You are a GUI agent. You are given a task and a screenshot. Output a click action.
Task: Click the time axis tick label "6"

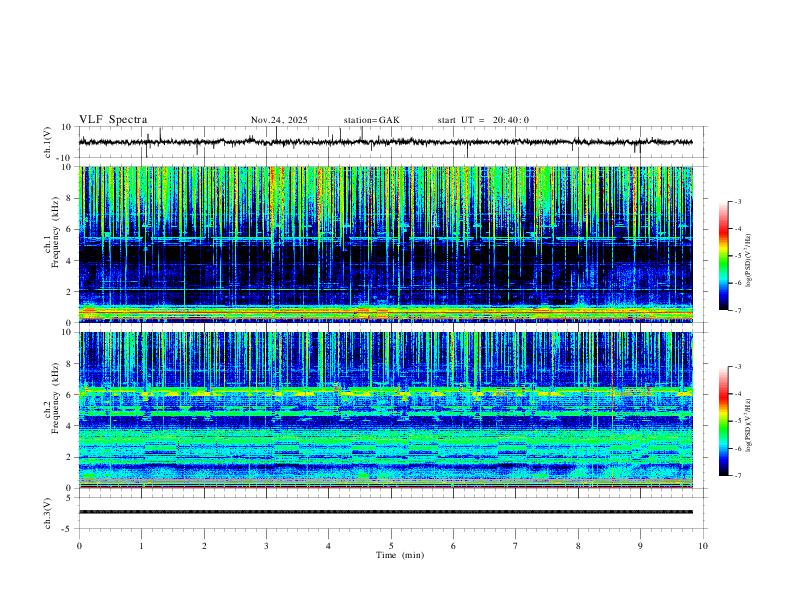click(454, 546)
